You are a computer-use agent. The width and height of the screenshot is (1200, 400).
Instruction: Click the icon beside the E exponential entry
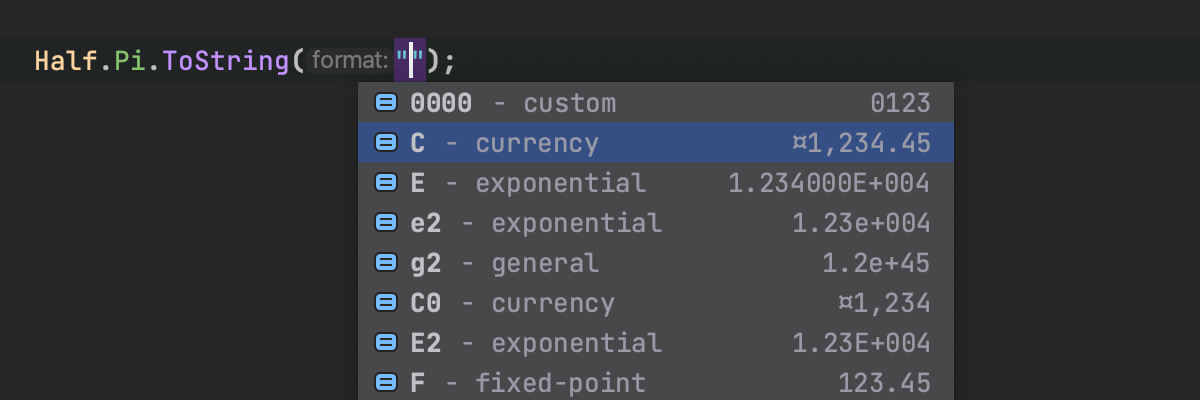click(386, 183)
